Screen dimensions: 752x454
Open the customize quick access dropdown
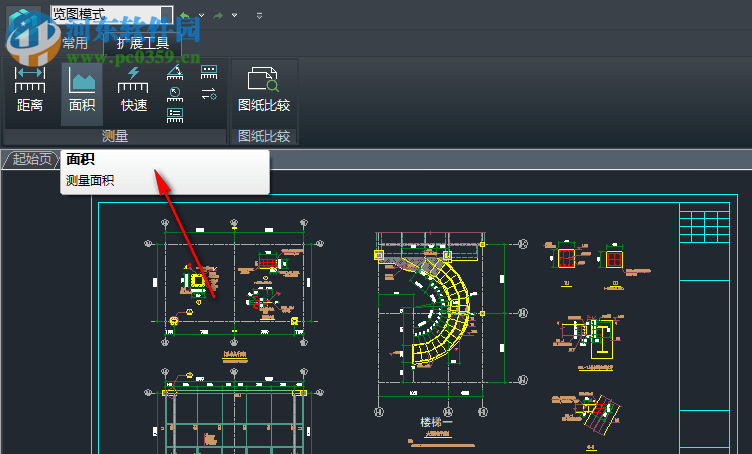(259, 16)
